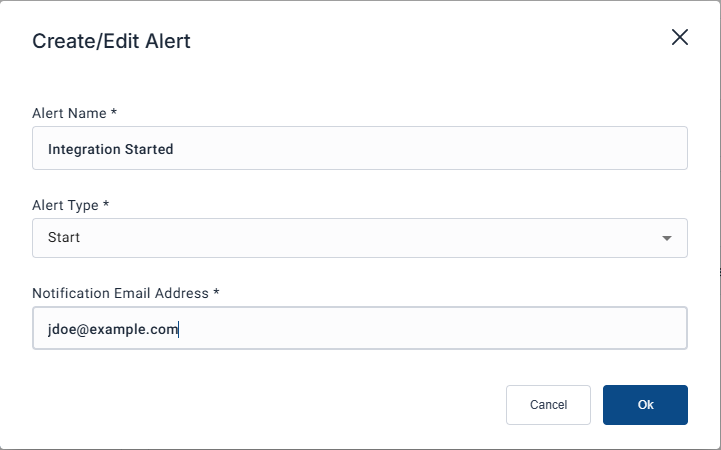721x450 pixels.
Task: Click empty space right of the email text
Action: (x=430, y=328)
